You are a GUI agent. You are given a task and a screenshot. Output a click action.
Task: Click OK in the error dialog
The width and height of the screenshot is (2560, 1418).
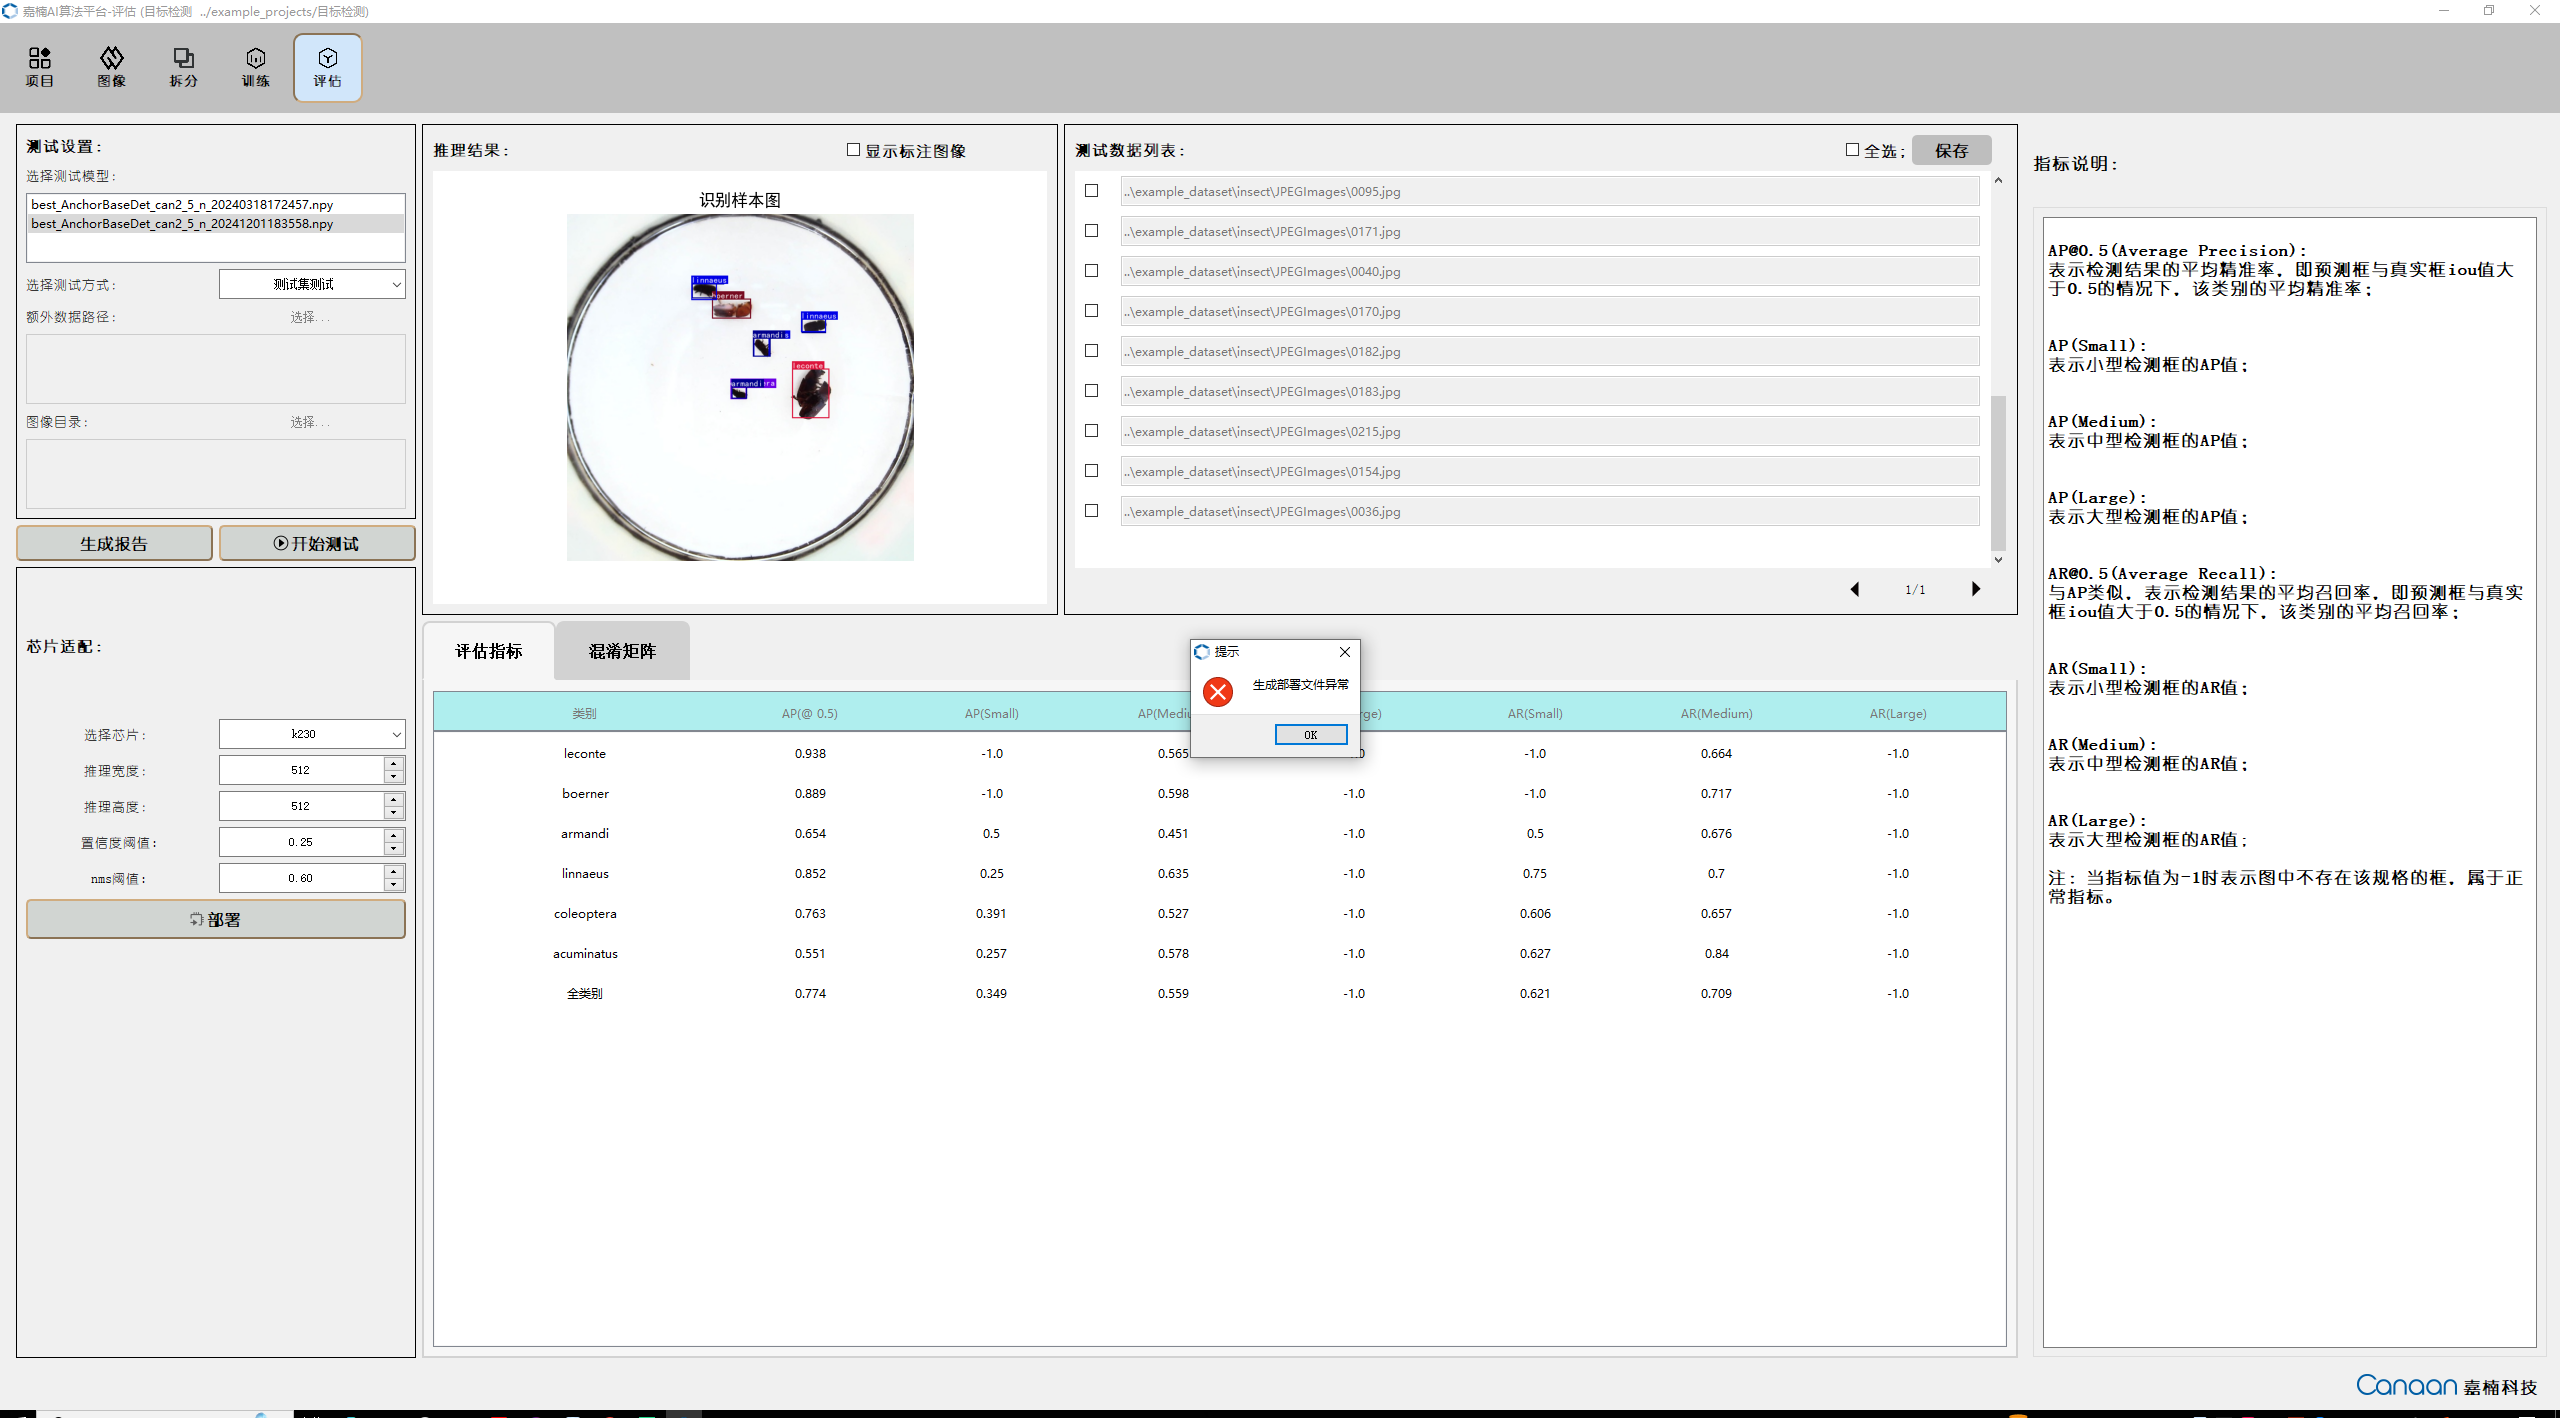pyautogui.click(x=1310, y=735)
